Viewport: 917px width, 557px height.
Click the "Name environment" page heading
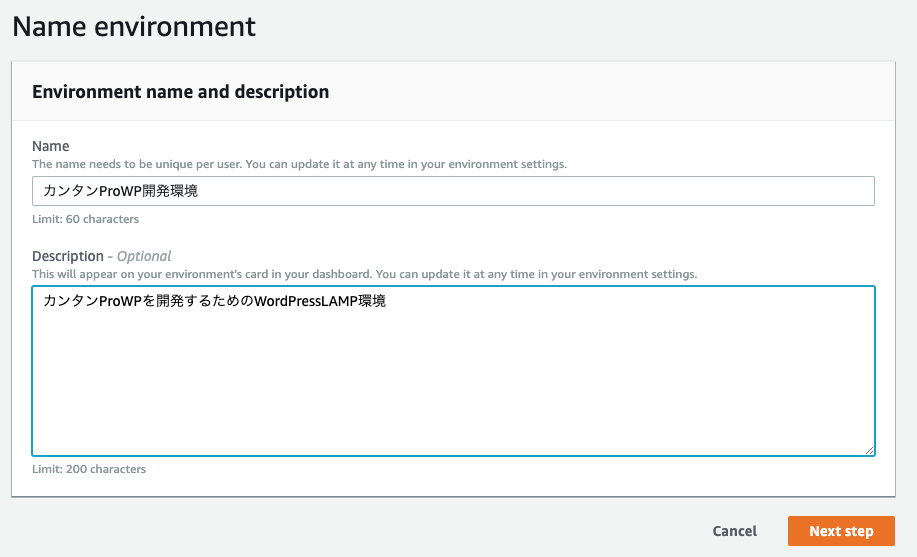click(x=134, y=26)
